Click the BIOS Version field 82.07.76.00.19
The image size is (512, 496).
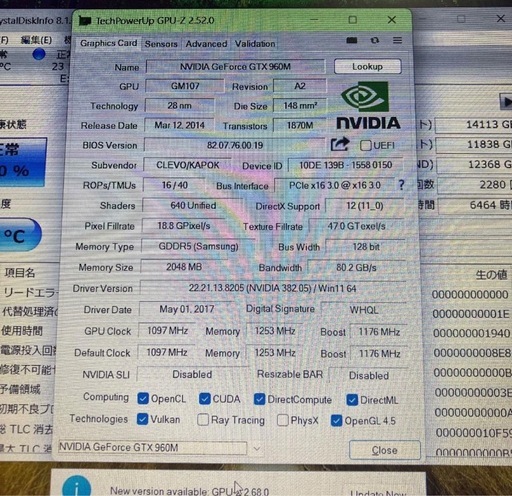[x=235, y=145]
